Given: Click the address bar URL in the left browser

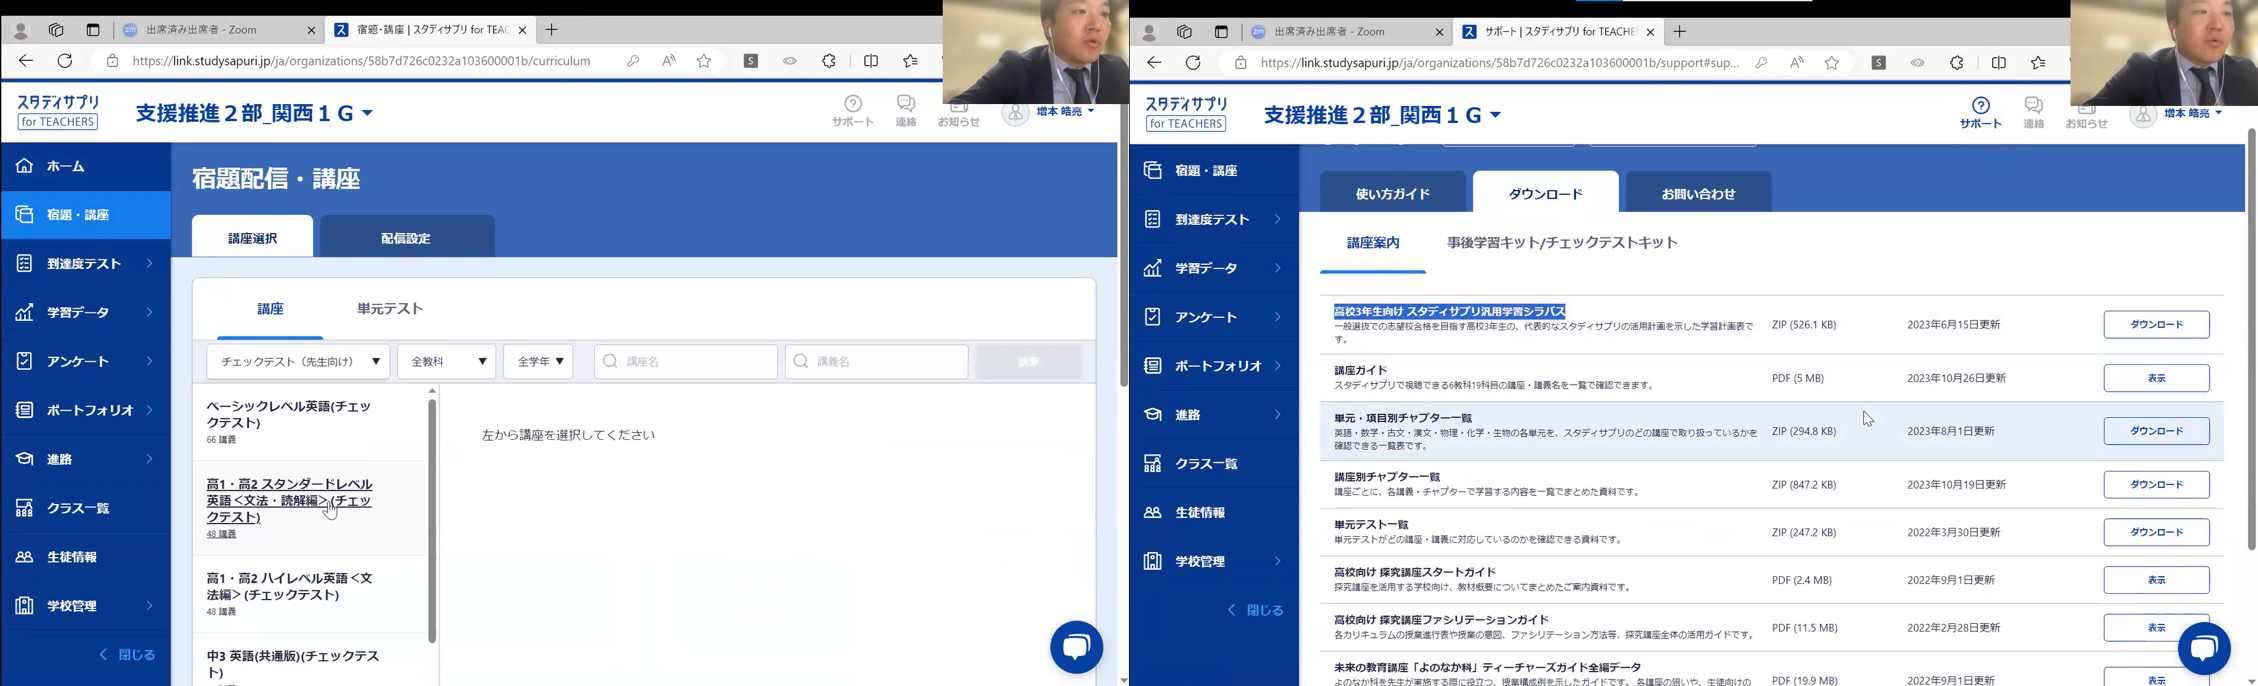Looking at the screenshot, I should point(361,61).
